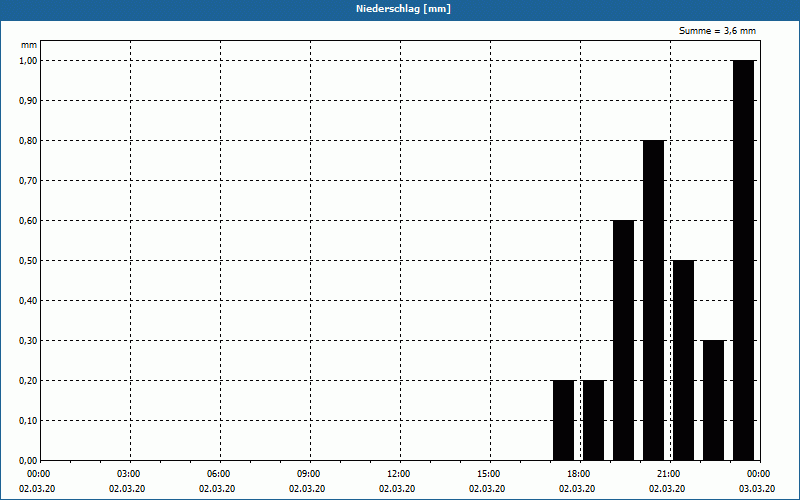The width and height of the screenshot is (800, 500).
Task: Click the 0,60 mm precipitation bar
Action: [x=623, y=340]
